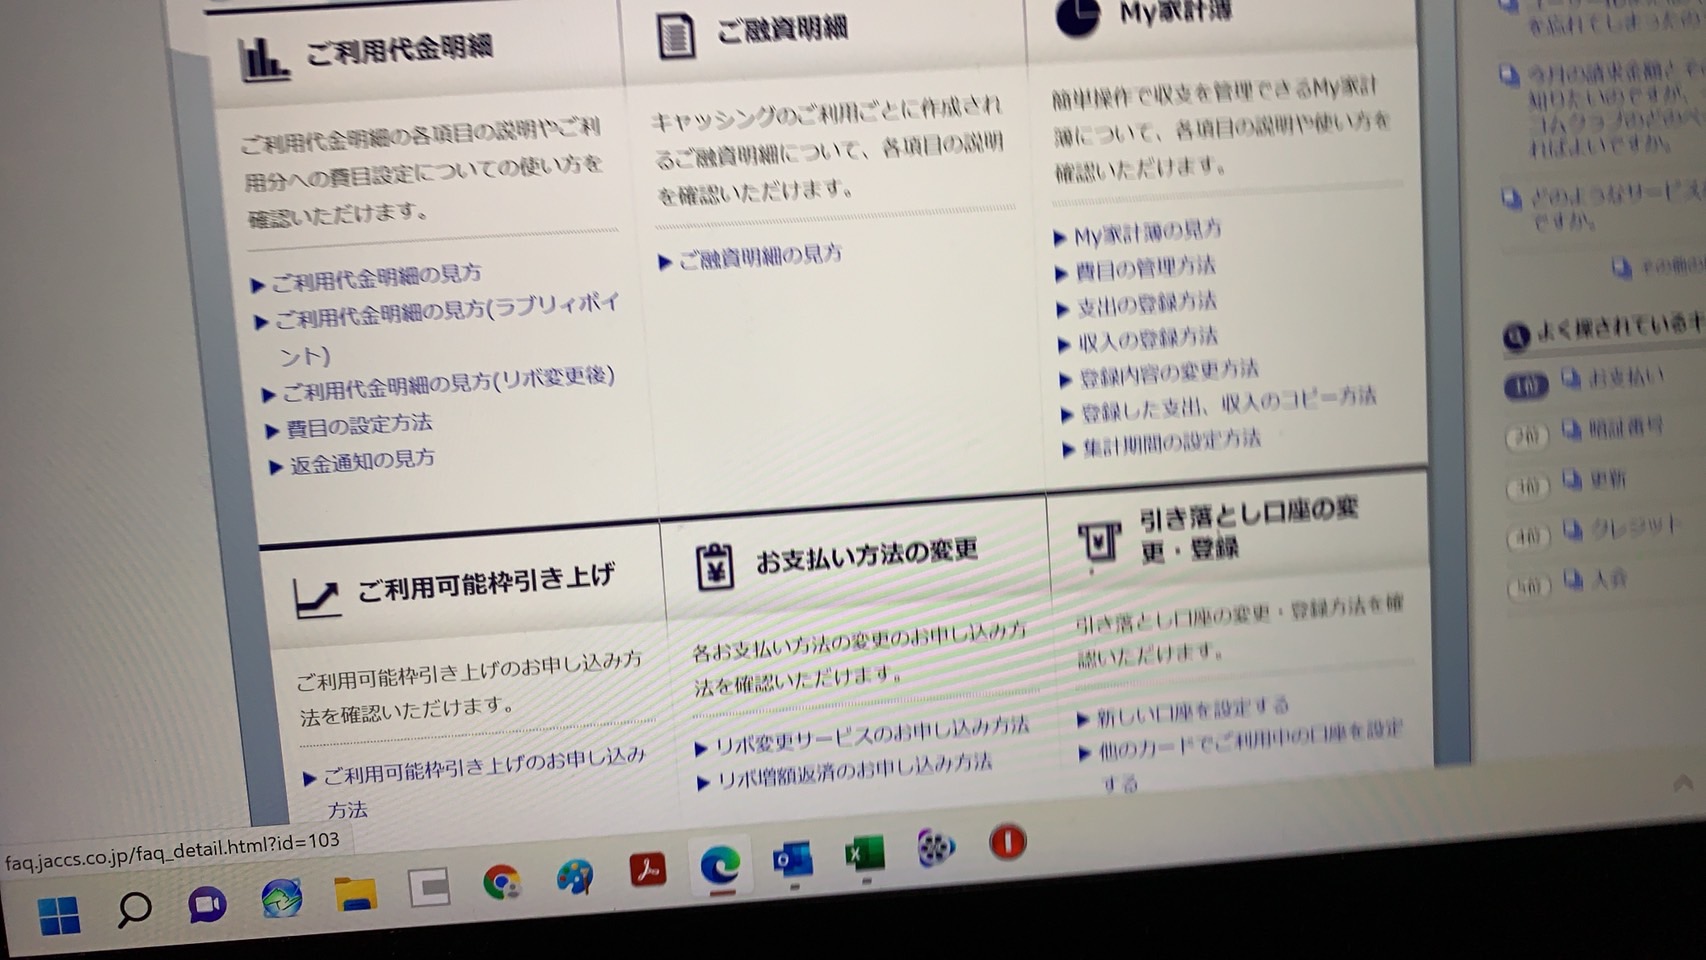
Task: Click the bar chart icon beside ご利用代金明細
Action: [264, 59]
